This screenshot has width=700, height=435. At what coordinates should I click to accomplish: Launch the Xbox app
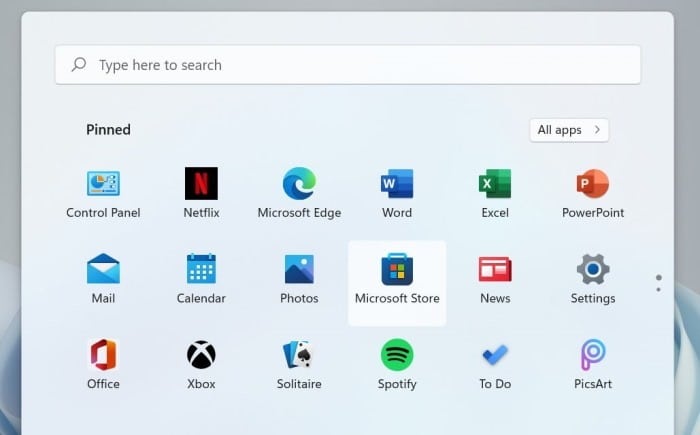coord(201,365)
